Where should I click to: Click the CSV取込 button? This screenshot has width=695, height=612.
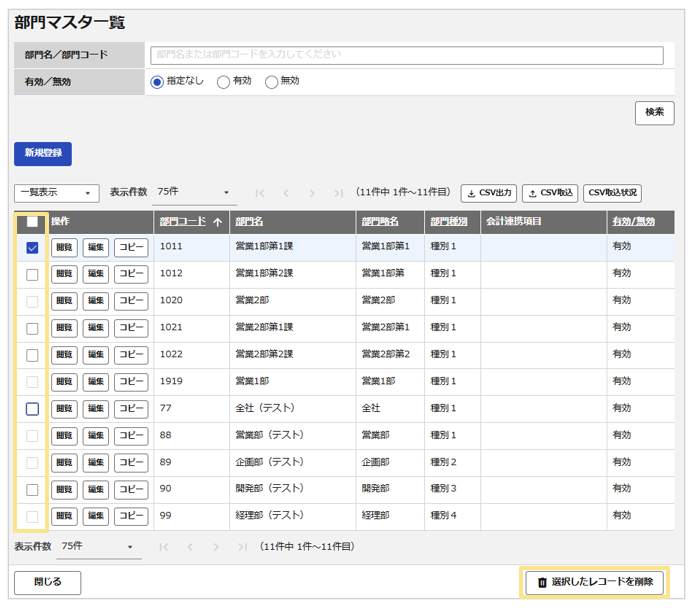pos(550,193)
